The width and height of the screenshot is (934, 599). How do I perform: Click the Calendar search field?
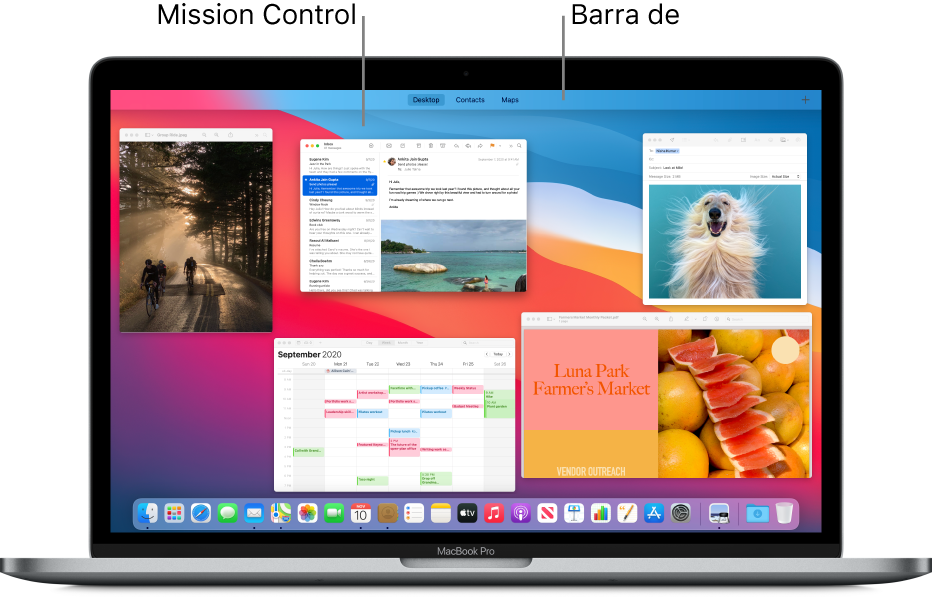[487, 343]
